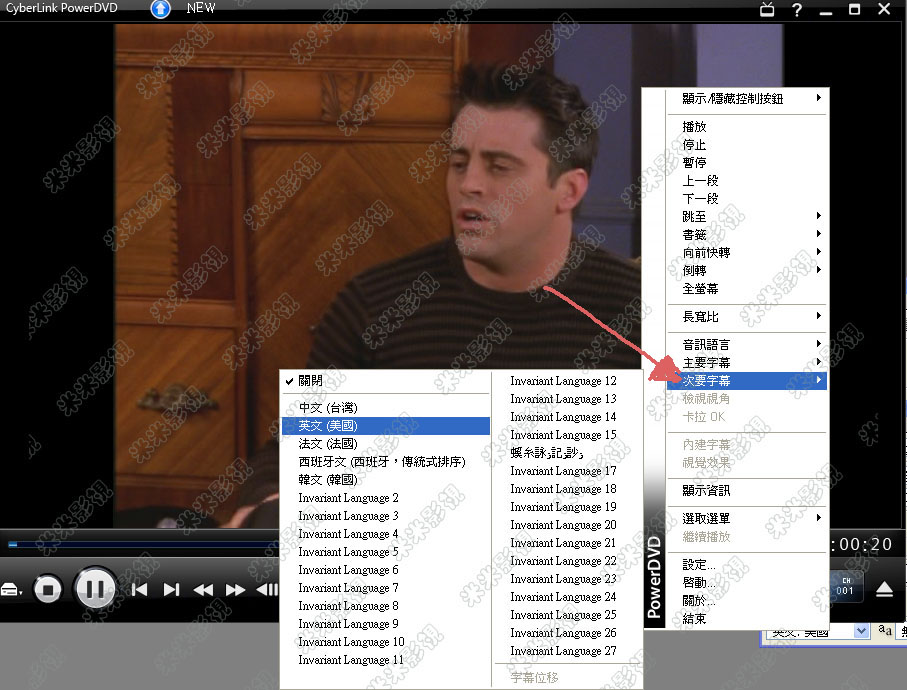Select Invariant Language 17 subtitle
This screenshot has width=907, height=690.
pos(567,471)
